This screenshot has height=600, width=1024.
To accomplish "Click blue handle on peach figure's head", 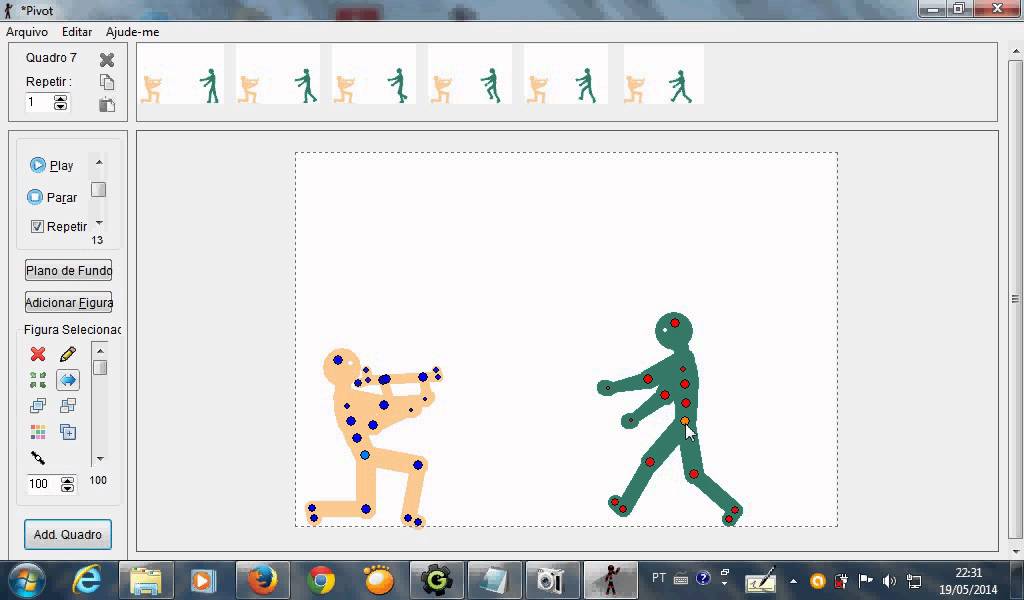I will pyautogui.click(x=338, y=360).
